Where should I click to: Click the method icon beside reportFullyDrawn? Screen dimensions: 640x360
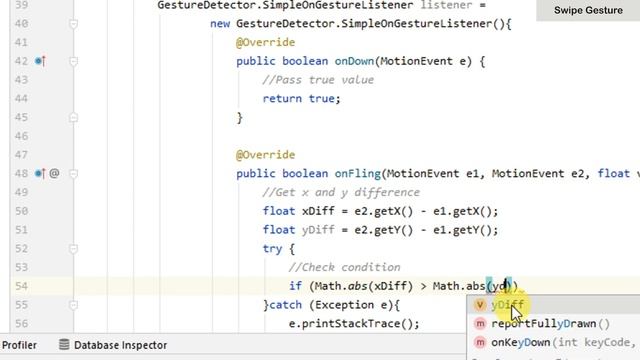(x=480, y=324)
